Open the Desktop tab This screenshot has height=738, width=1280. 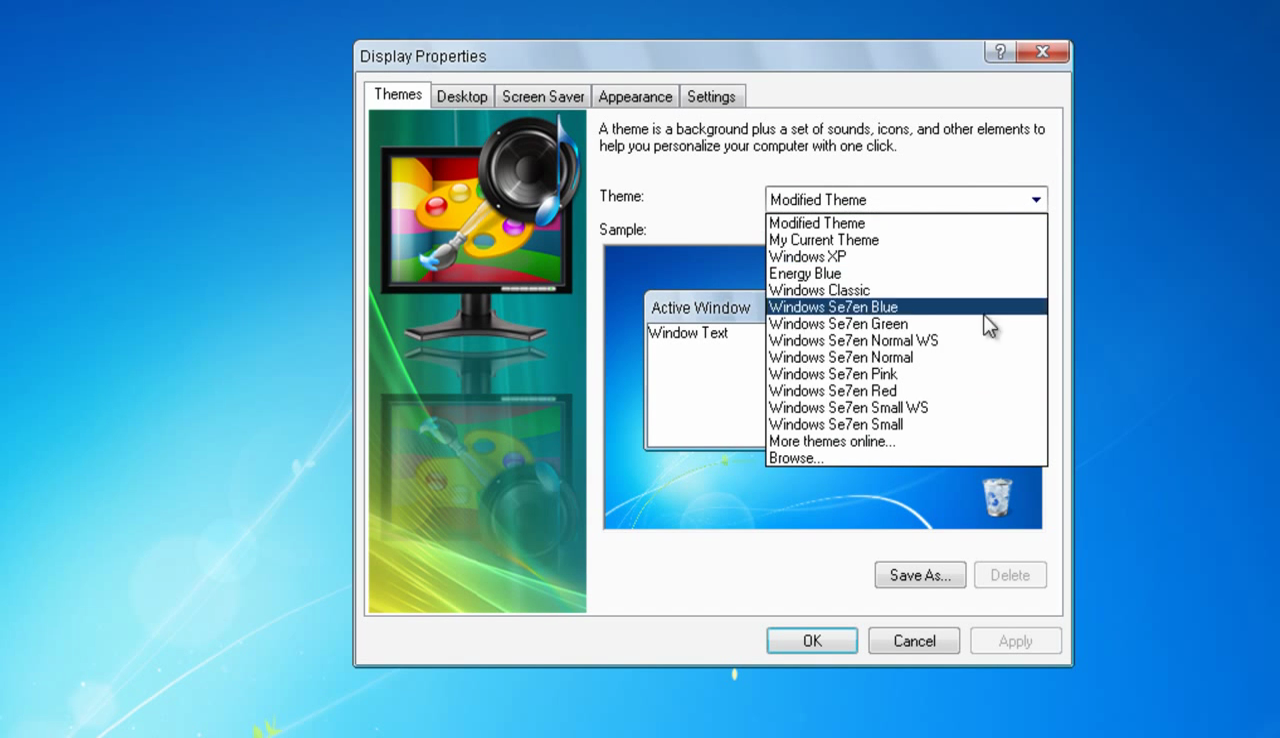[x=462, y=97]
